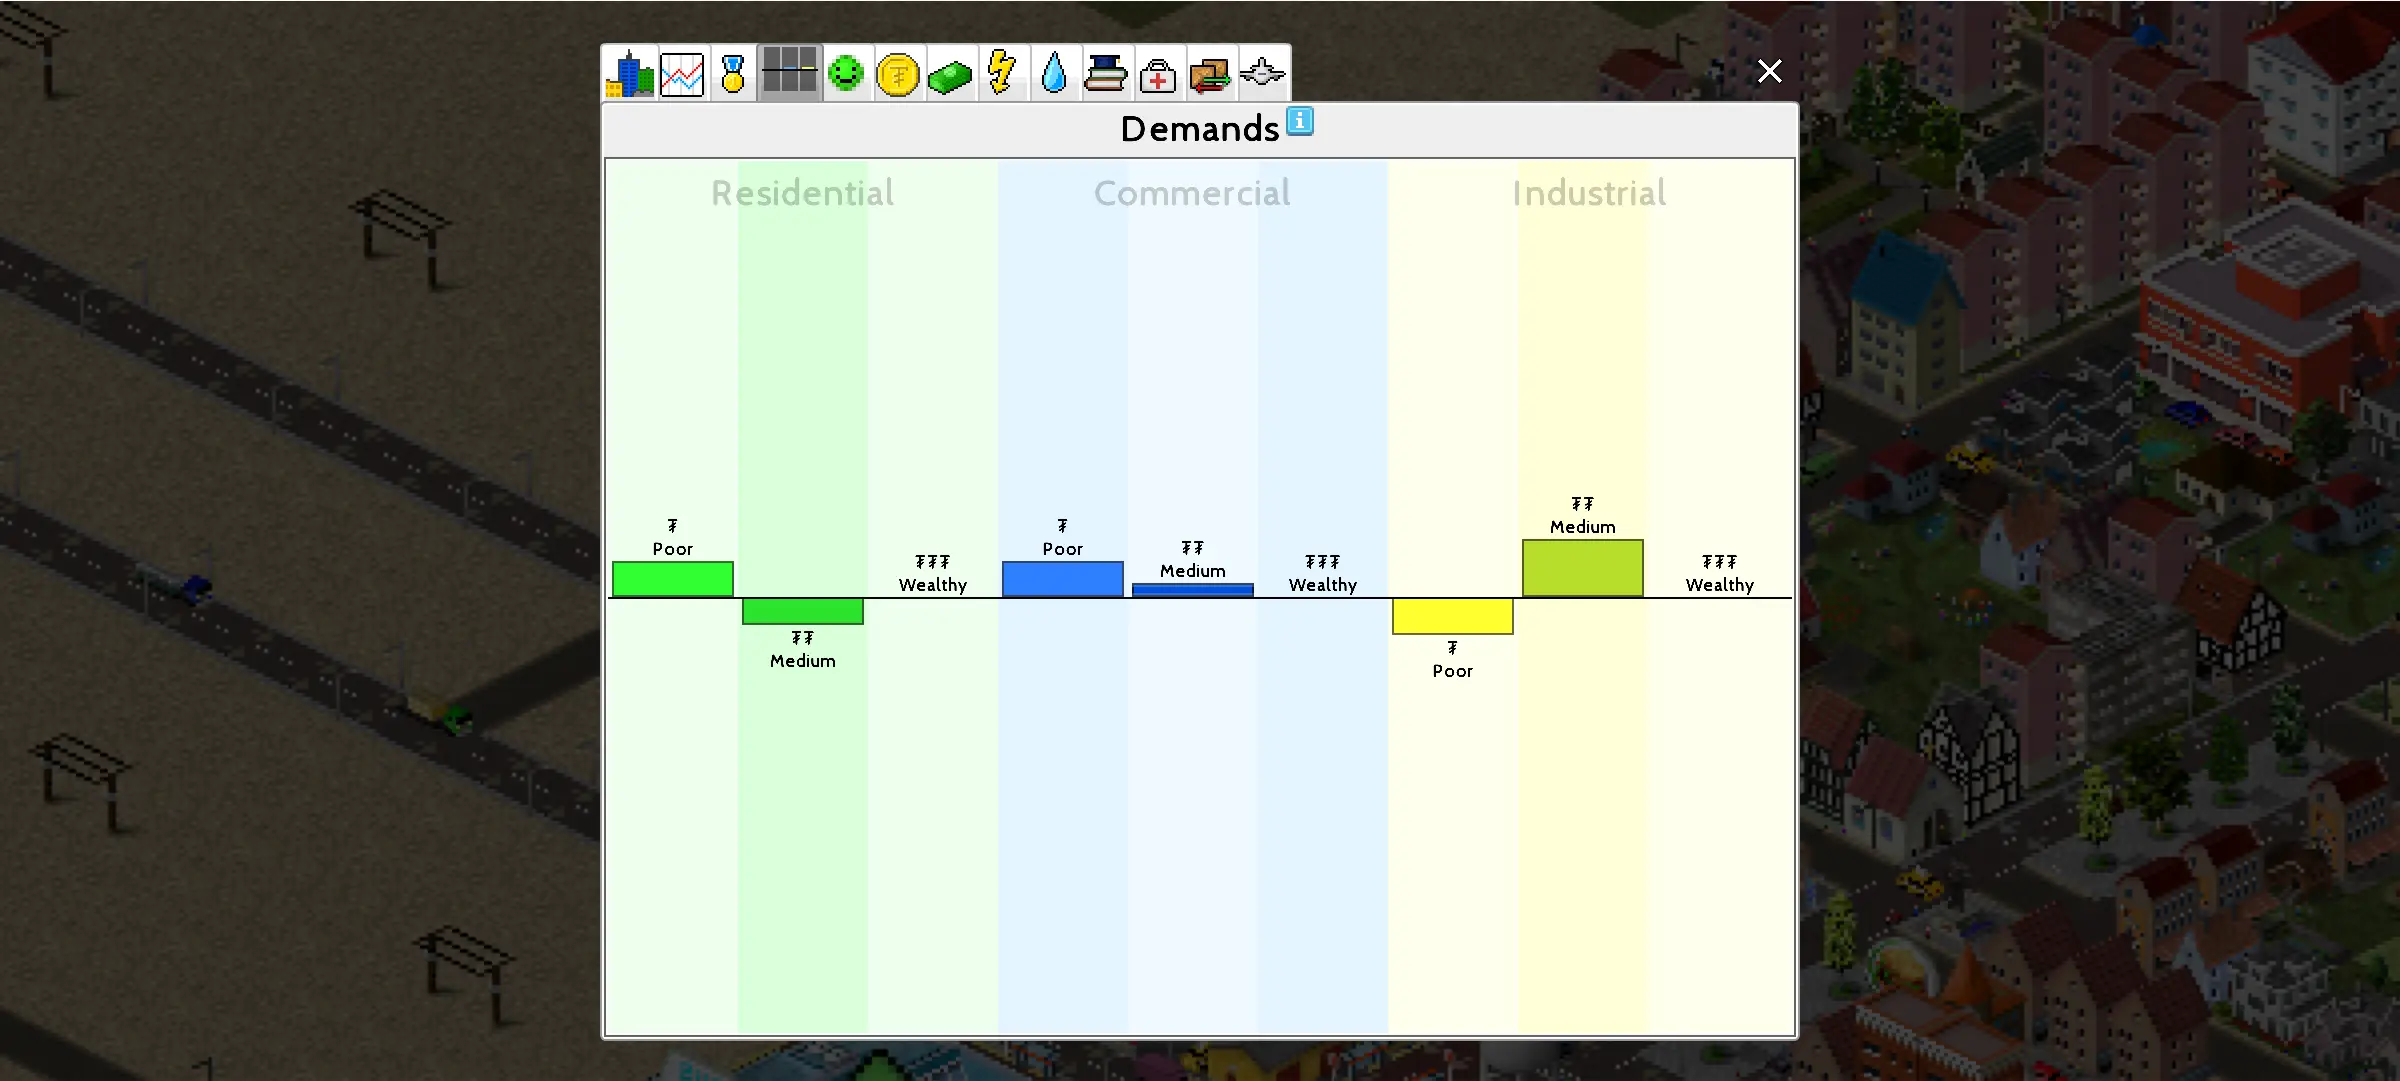Open the lightning bolt energy tab

(x=1001, y=73)
